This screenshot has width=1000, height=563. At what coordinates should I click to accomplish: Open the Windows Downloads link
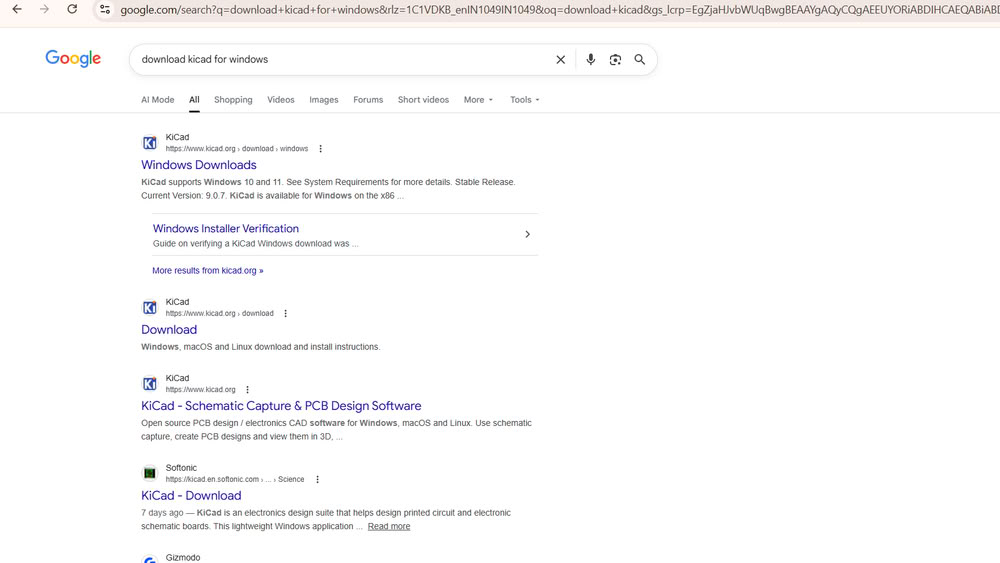click(x=198, y=165)
